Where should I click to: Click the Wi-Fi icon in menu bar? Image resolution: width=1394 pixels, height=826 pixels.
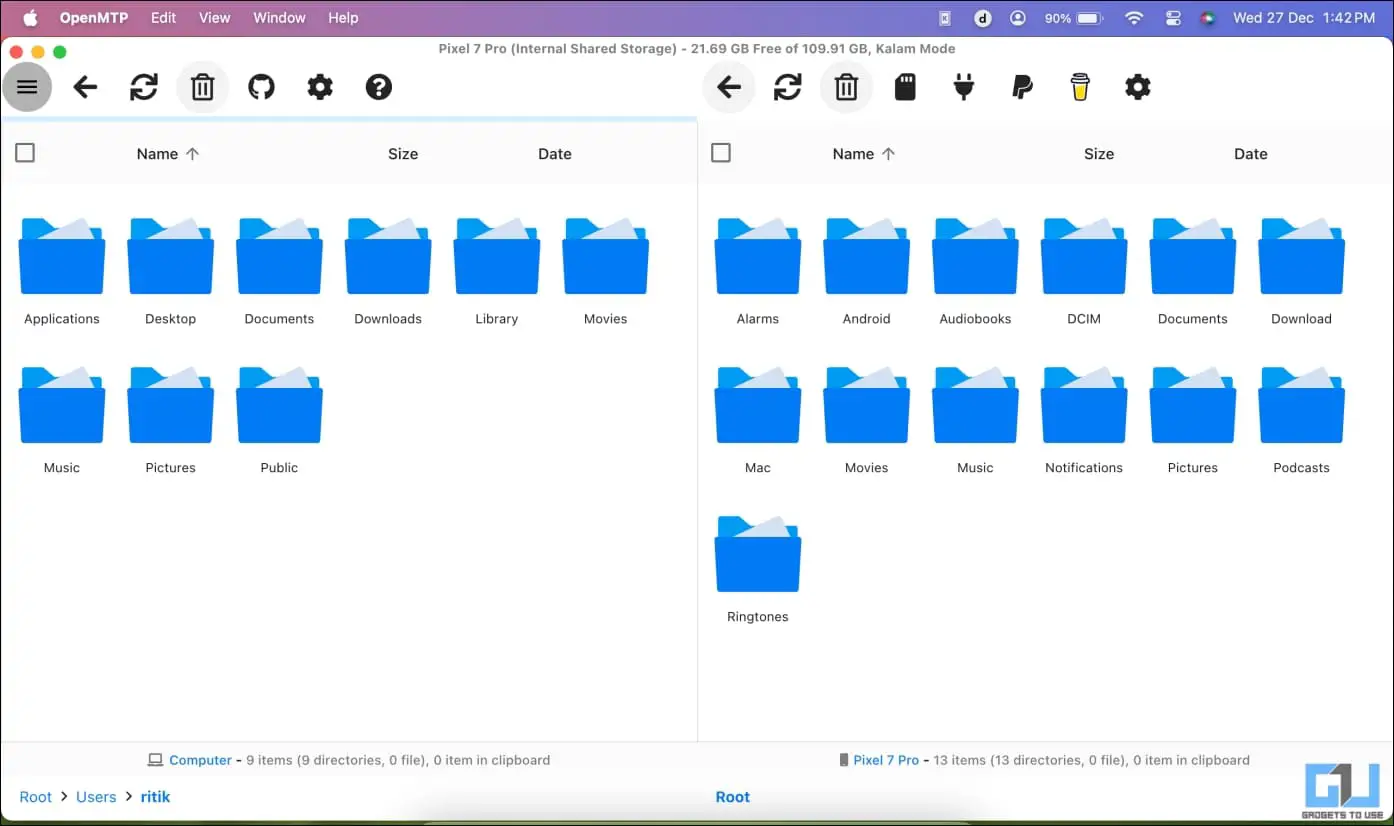[x=1134, y=18]
